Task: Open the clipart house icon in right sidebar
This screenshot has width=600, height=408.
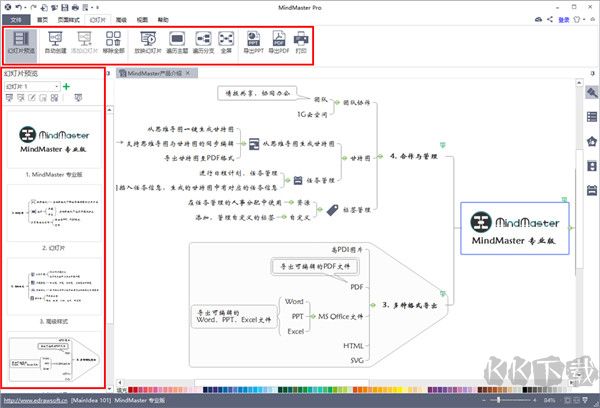Action: tap(592, 141)
